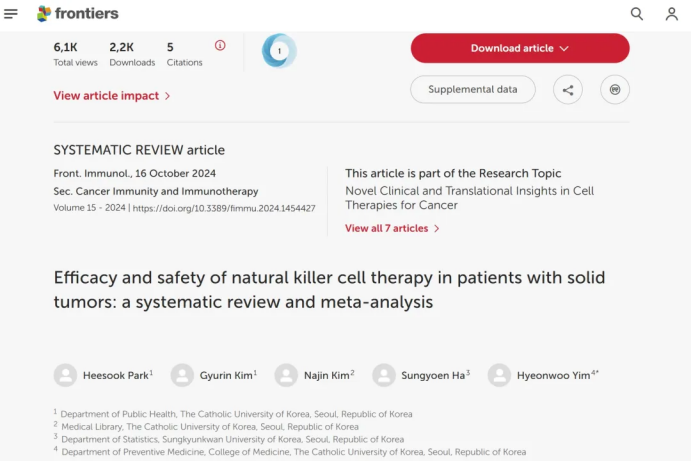The image size is (692, 461).
Task: Click the comment bubble icon button
Action: 615,90
